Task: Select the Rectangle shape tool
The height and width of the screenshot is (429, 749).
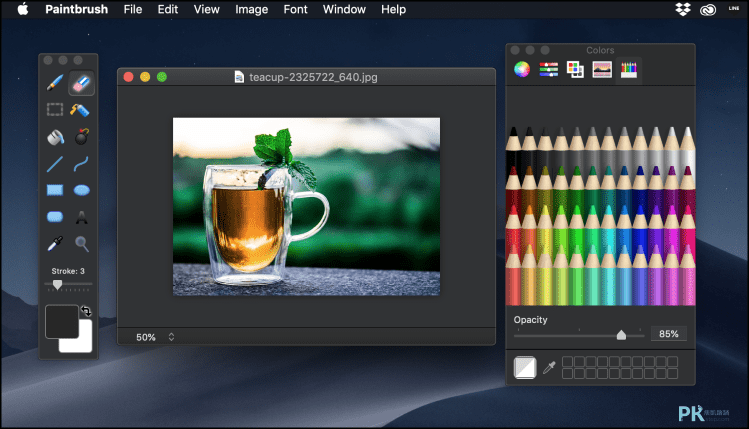Action: [55, 190]
